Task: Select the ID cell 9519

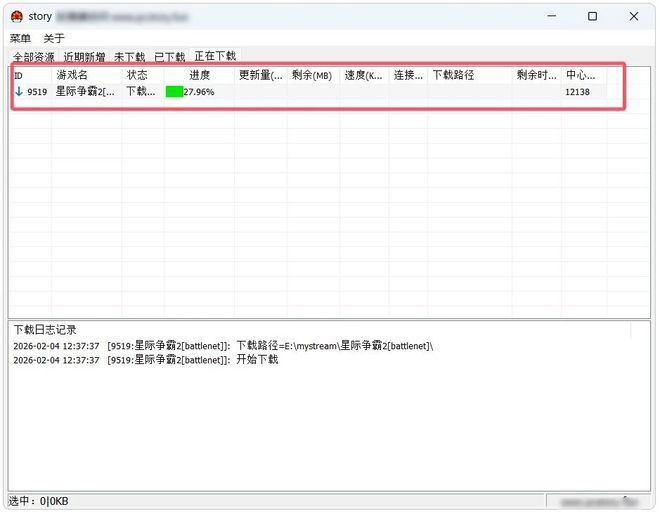Action: pyautogui.click(x=37, y=92)
